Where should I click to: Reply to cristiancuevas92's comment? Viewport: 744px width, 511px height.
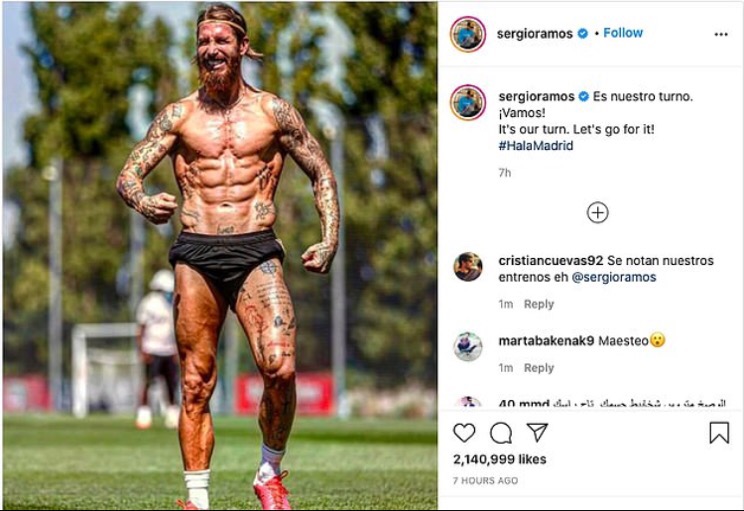click(539, 304)
